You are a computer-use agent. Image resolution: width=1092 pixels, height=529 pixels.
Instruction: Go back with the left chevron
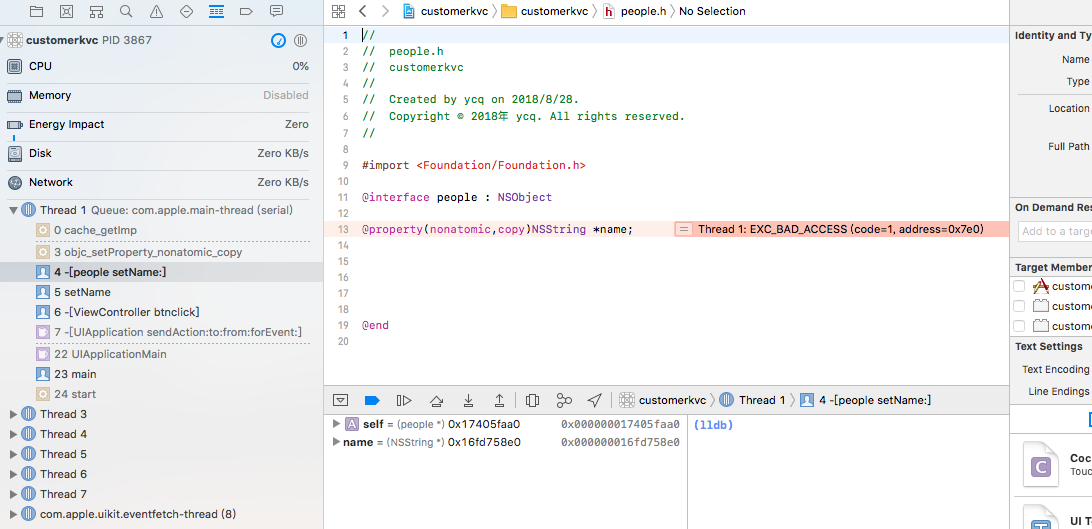(x=362, y=11)
